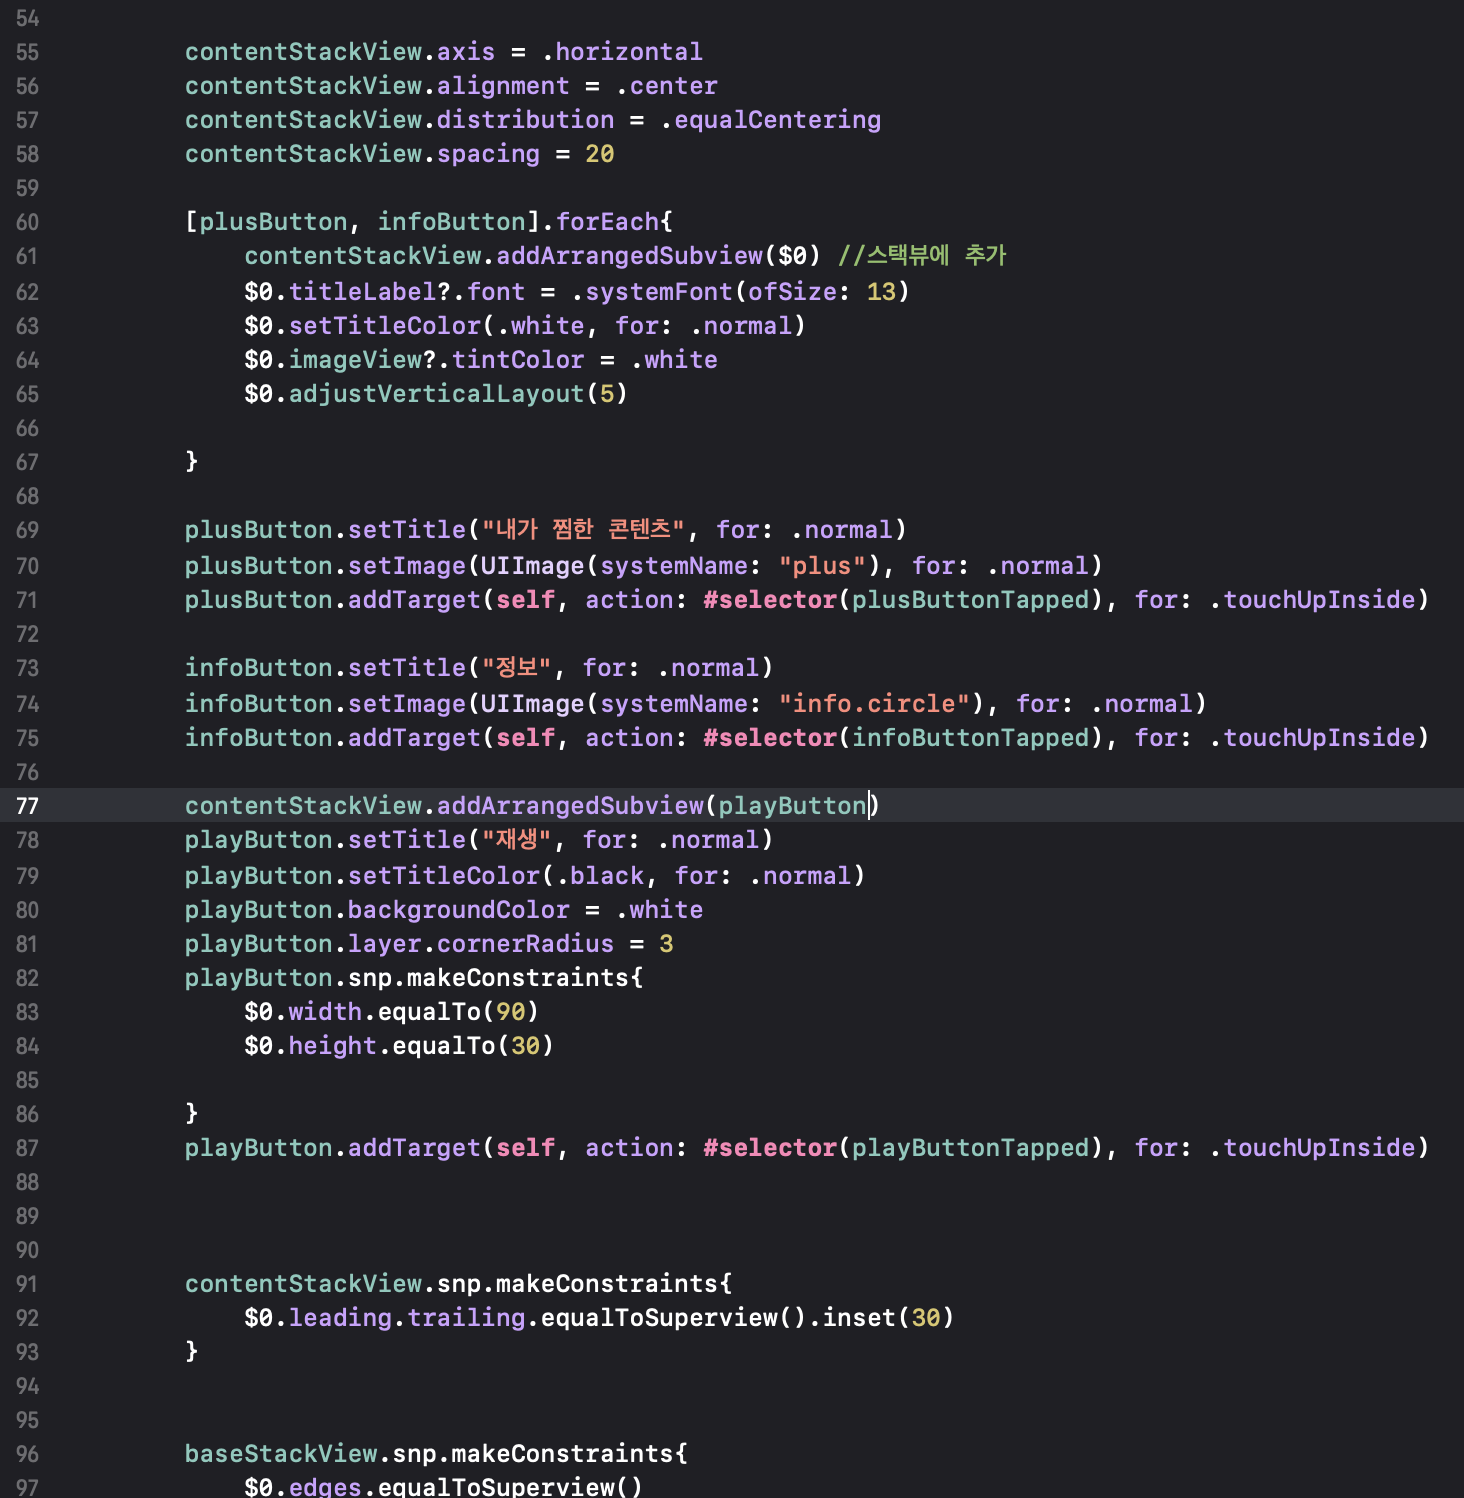This screenshot has width=1464, height=1498.
Task: Click 'infoButton' inside the array on line 60
Action: (x=451, y=222)
